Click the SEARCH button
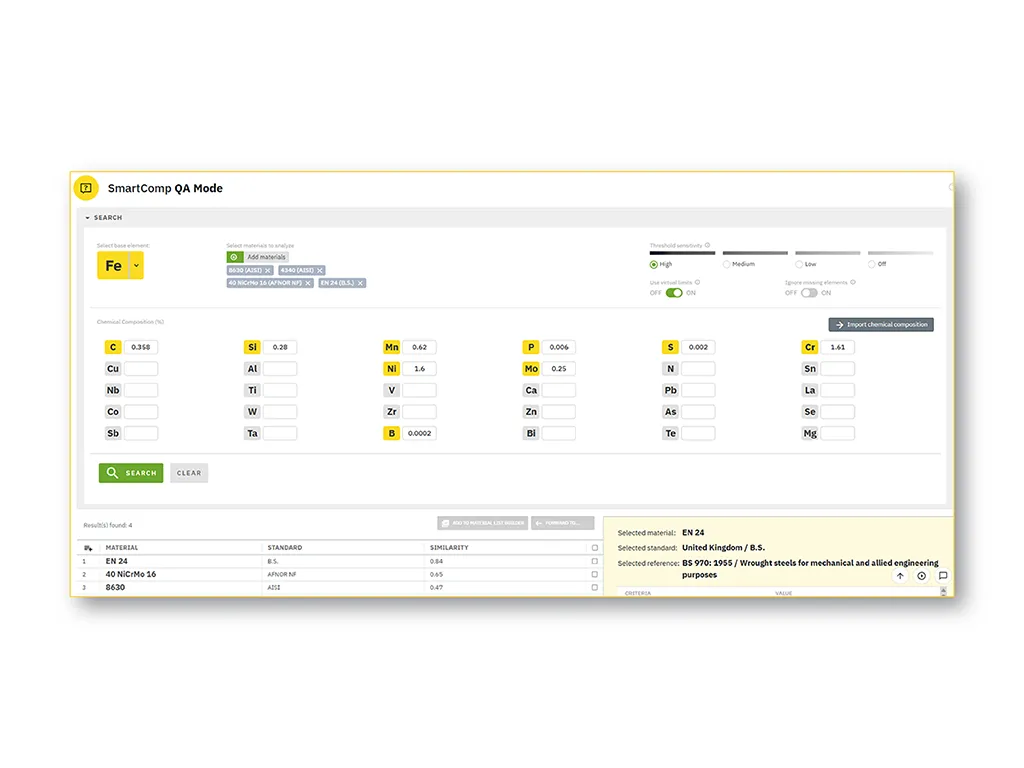Screen dimensions: 1024x768 click(130, 472)
